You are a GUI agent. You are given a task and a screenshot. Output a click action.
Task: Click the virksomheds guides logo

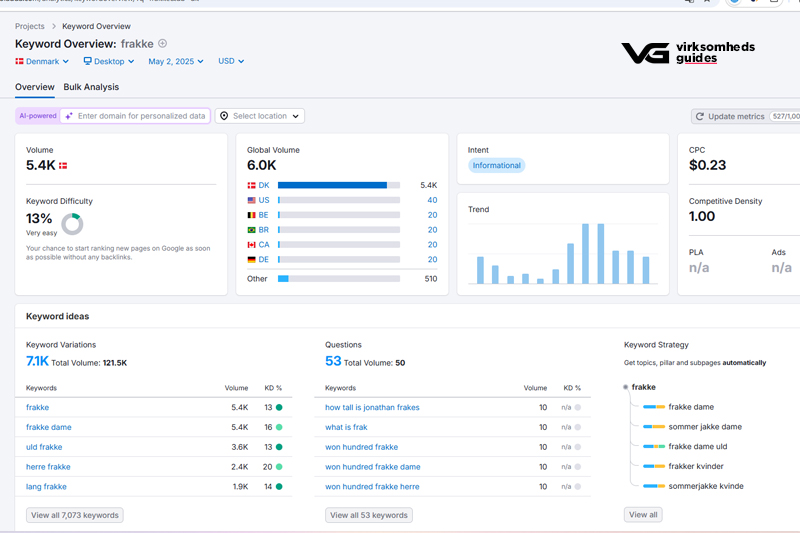click(688, 53)
